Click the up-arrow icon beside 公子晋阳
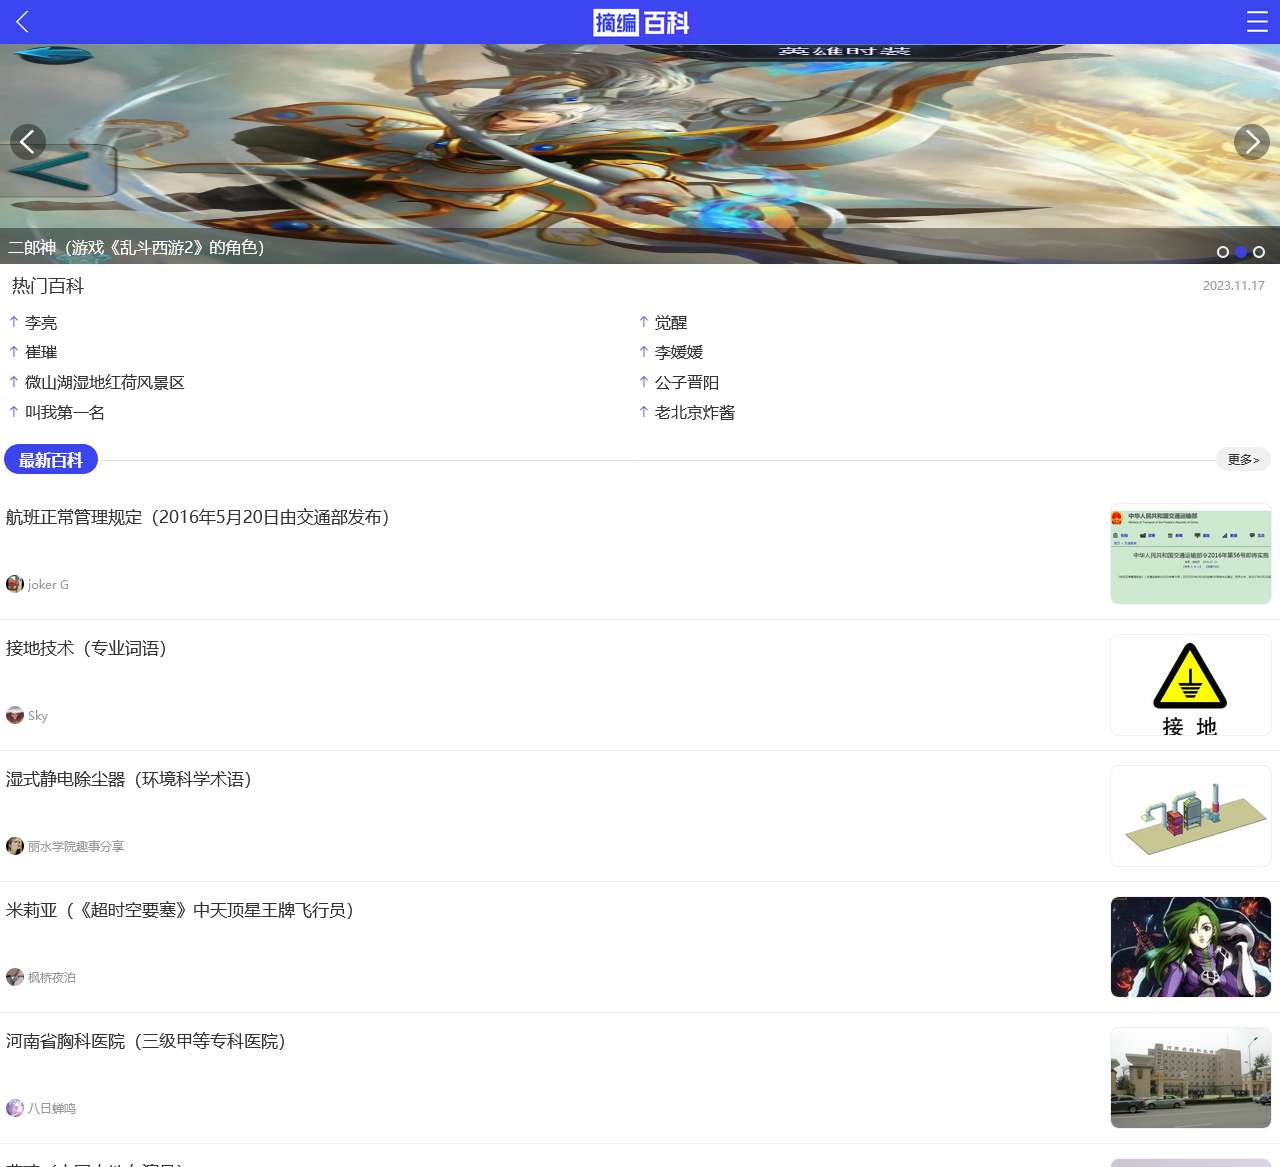The image size is (1280, 1167). click(644, 381)
